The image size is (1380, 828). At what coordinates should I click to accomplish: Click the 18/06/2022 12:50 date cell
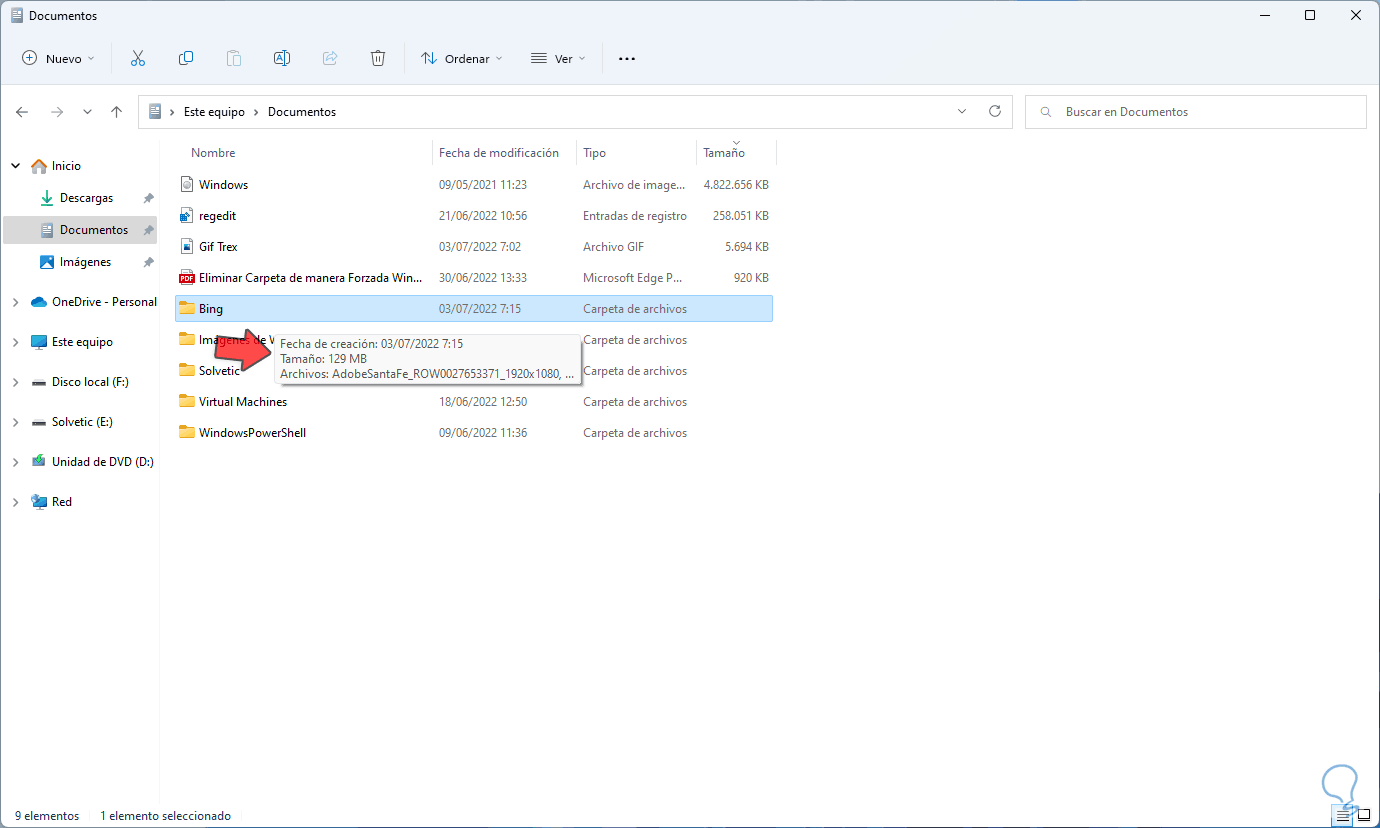[x=483, y=402]
